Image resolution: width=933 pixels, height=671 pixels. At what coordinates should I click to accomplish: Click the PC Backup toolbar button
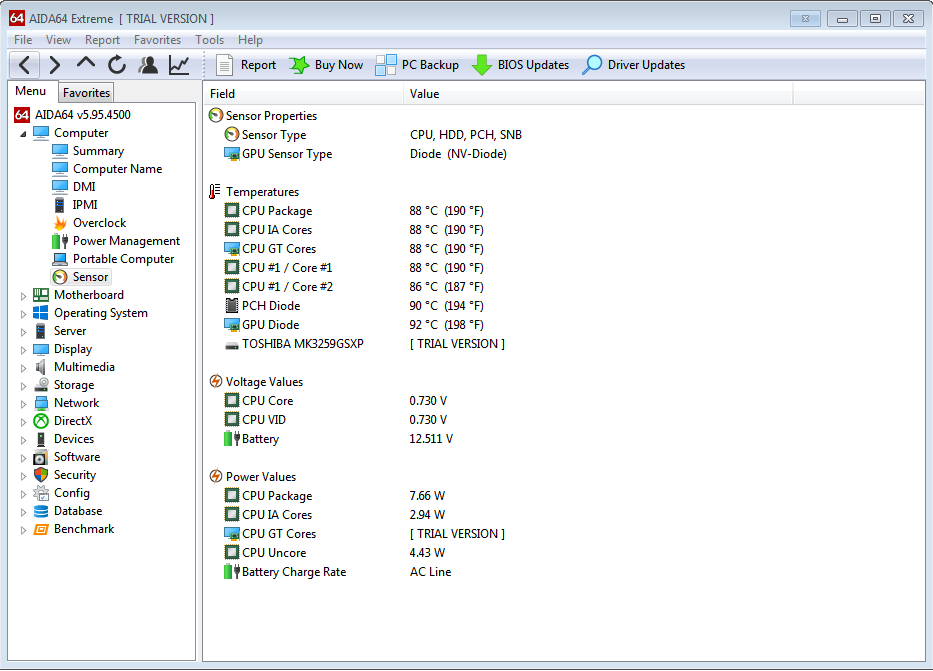[417, 65]
